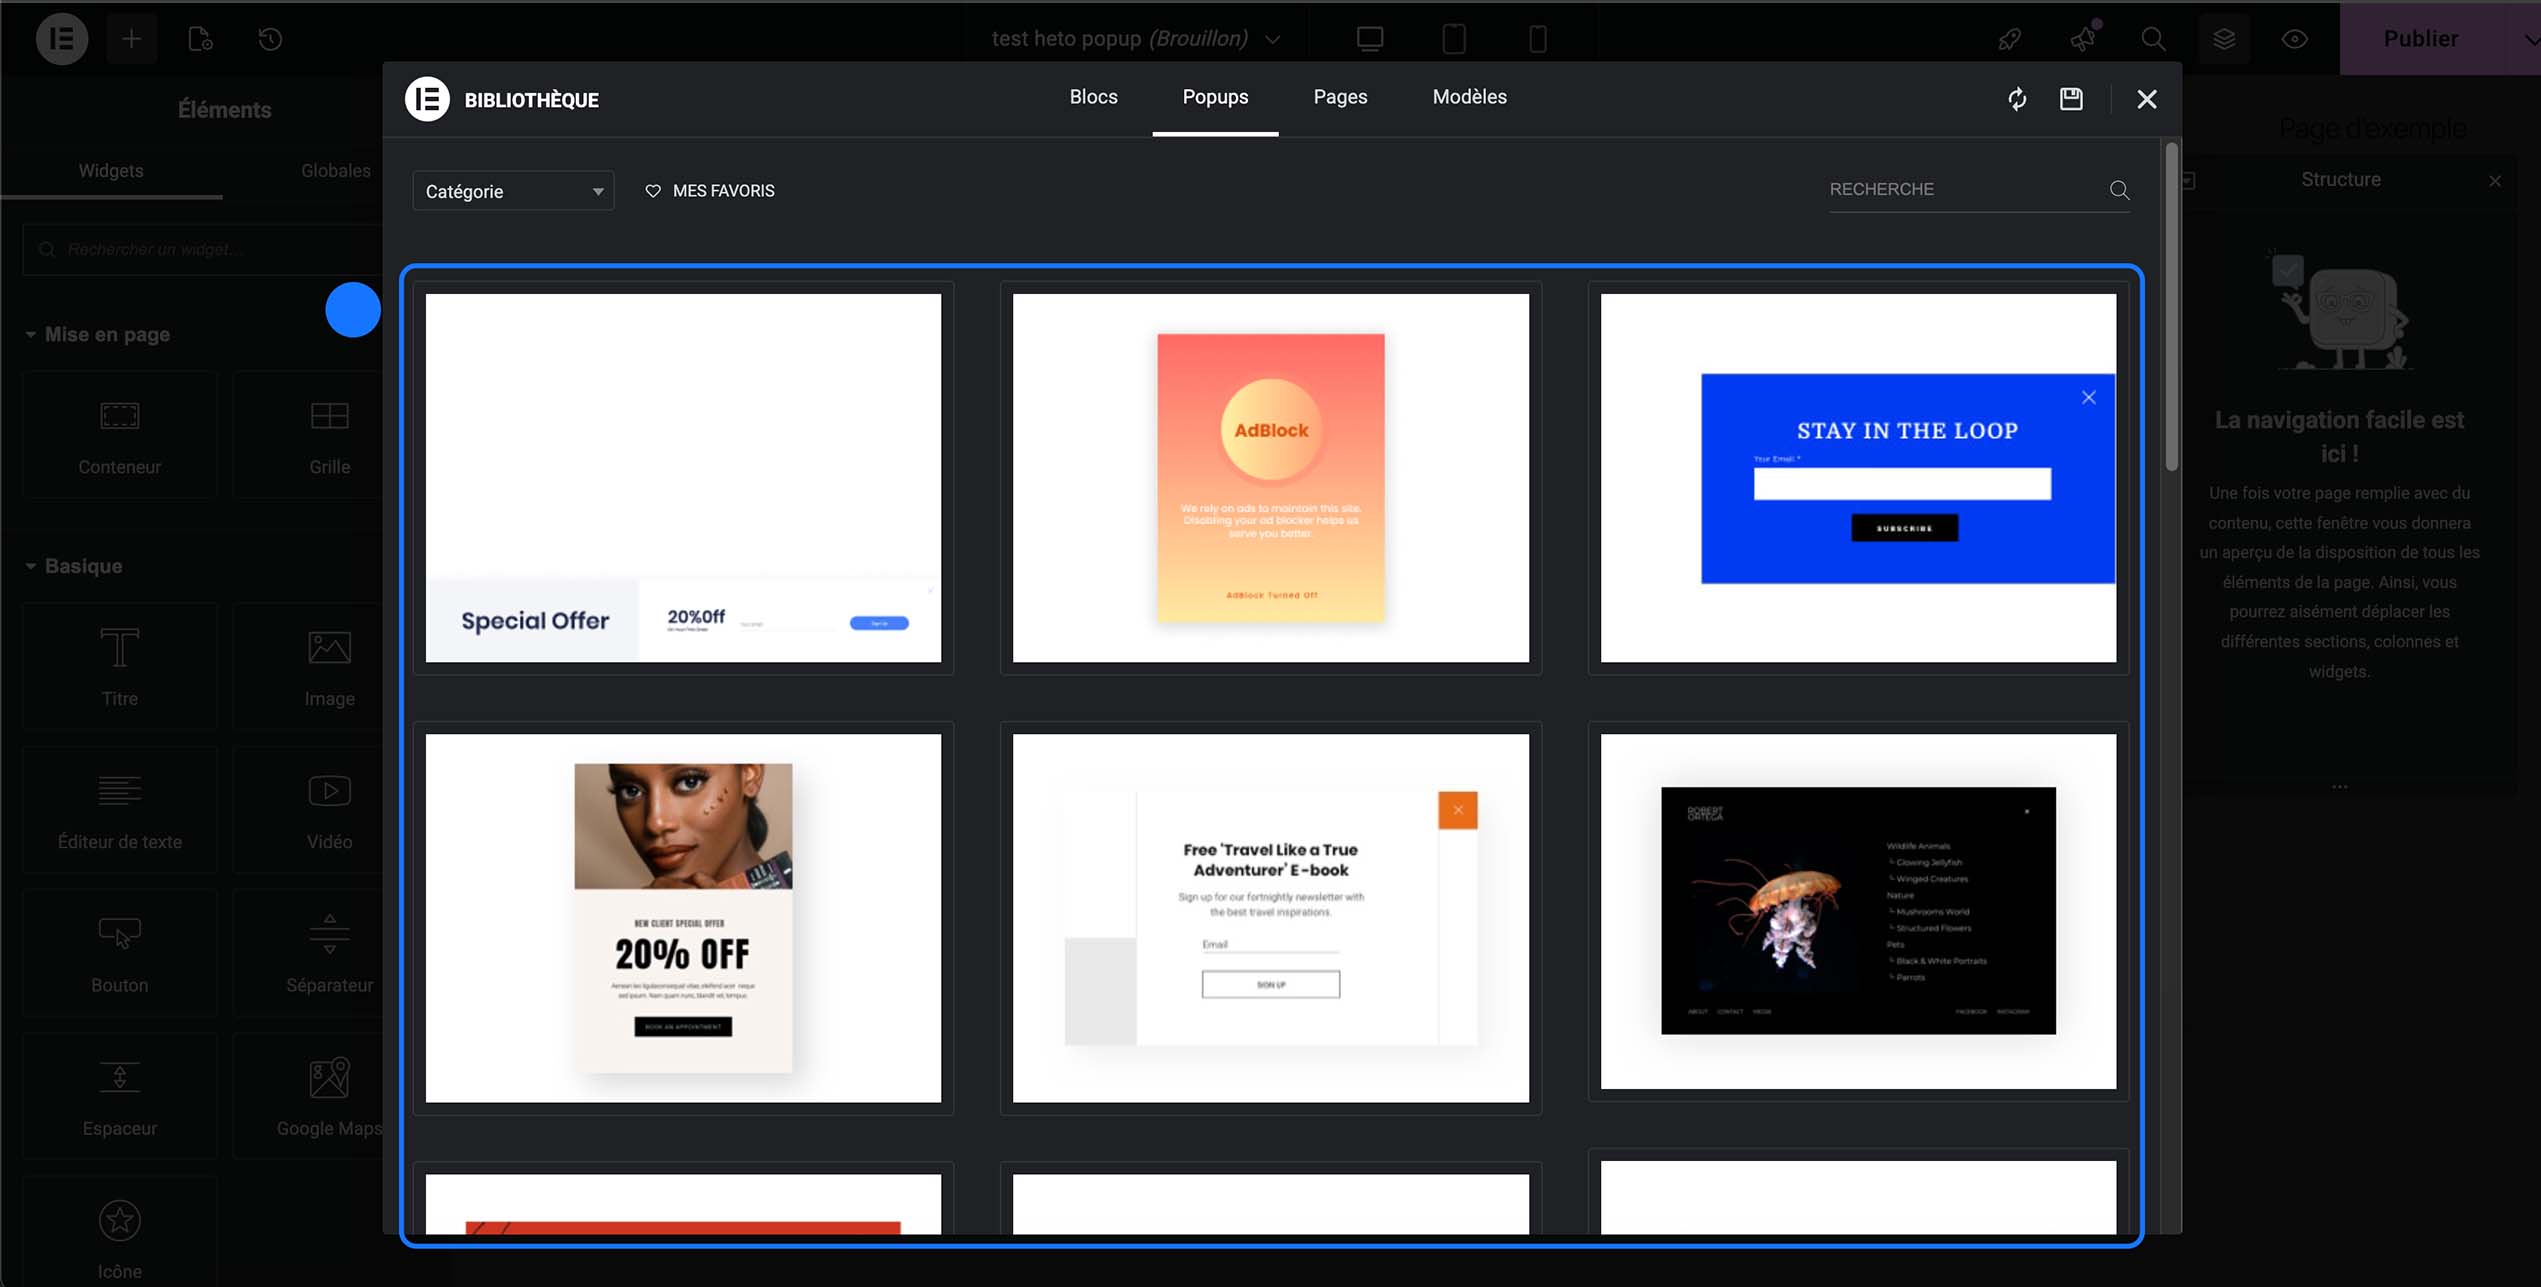
Task: Click the library sync refresh icon
Action: pyautogui.click(x=2017, y=99)
